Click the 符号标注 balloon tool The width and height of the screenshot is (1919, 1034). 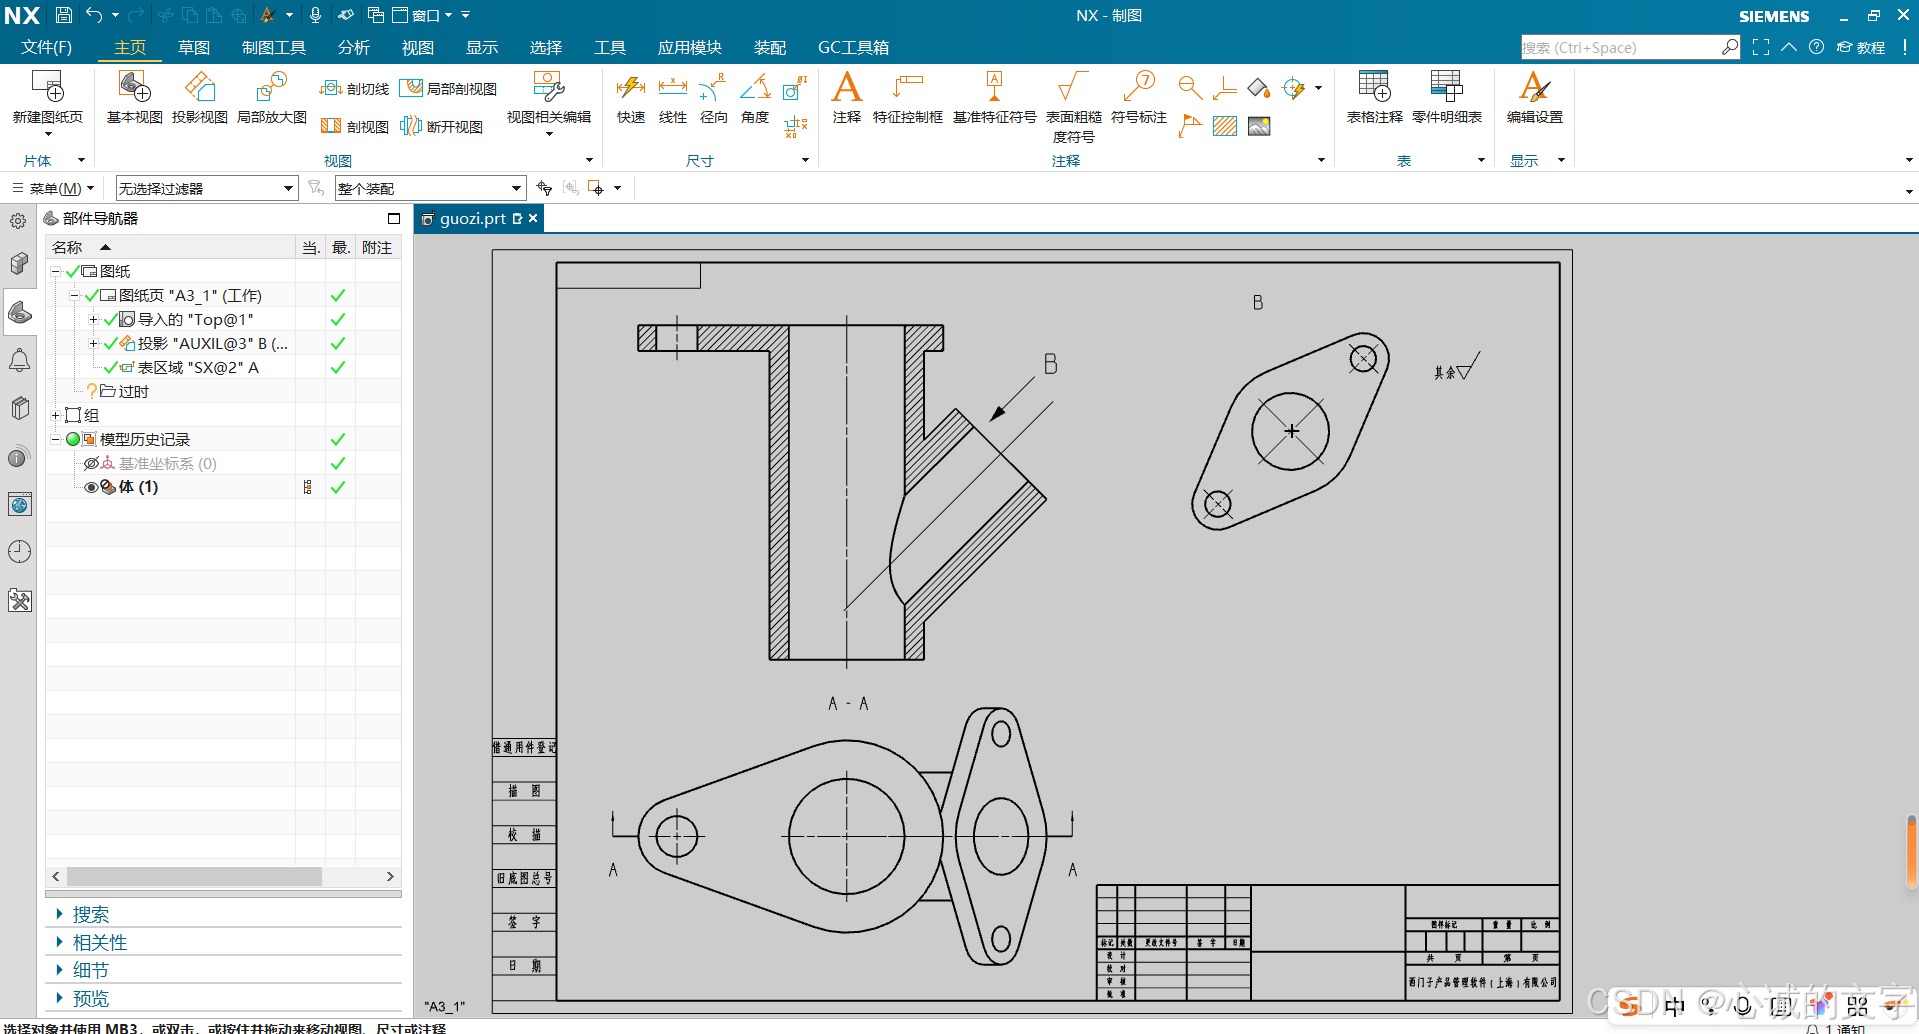click(x=1138, y=98)
